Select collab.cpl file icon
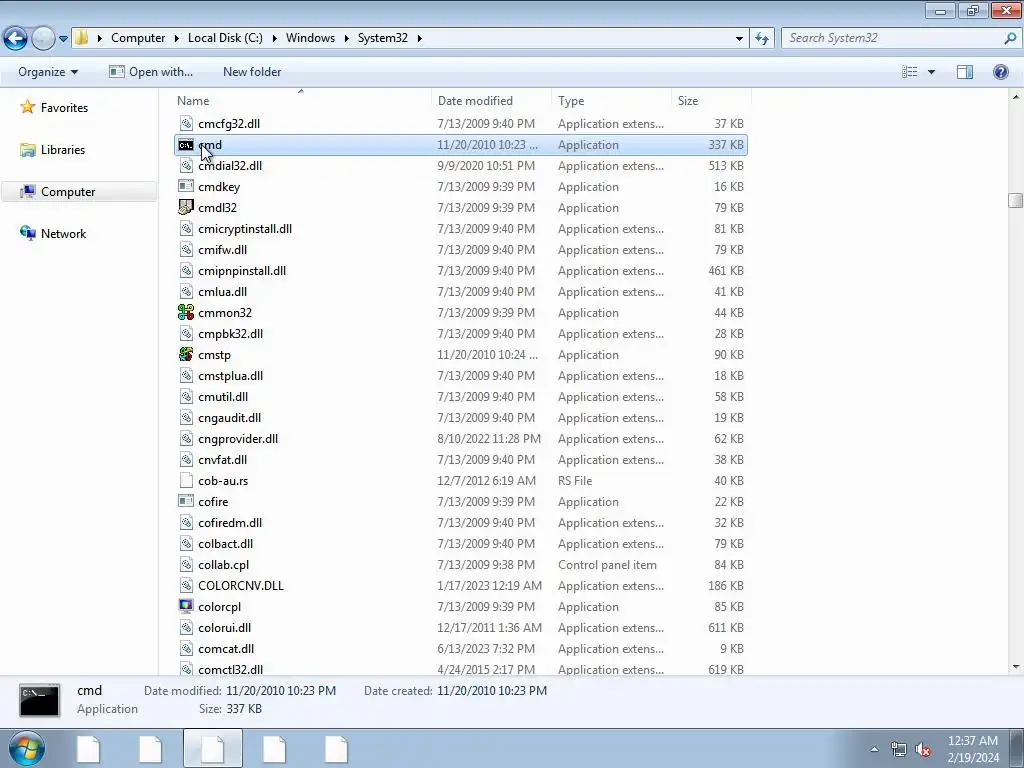 pos(185,565)
